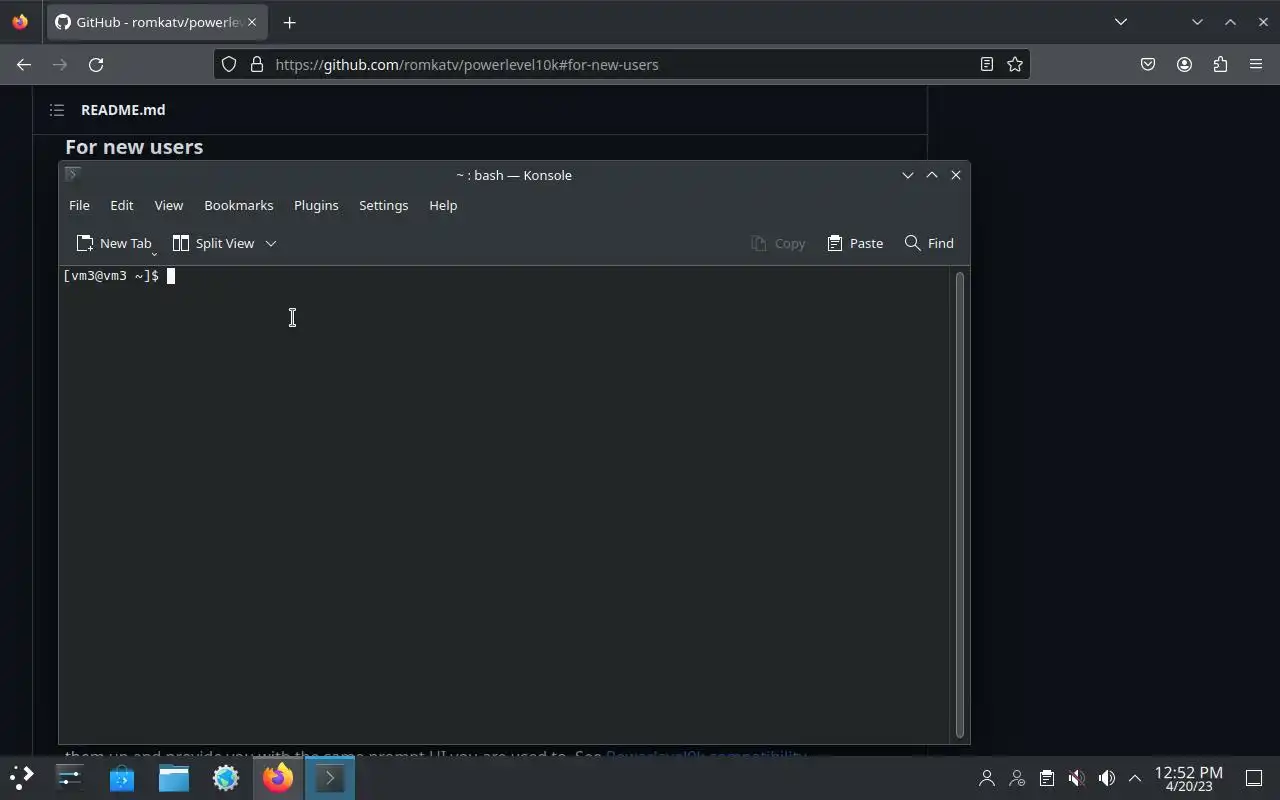Open the Bookmarks menu
Screen dimensions: 1280x800
point(239,205)
